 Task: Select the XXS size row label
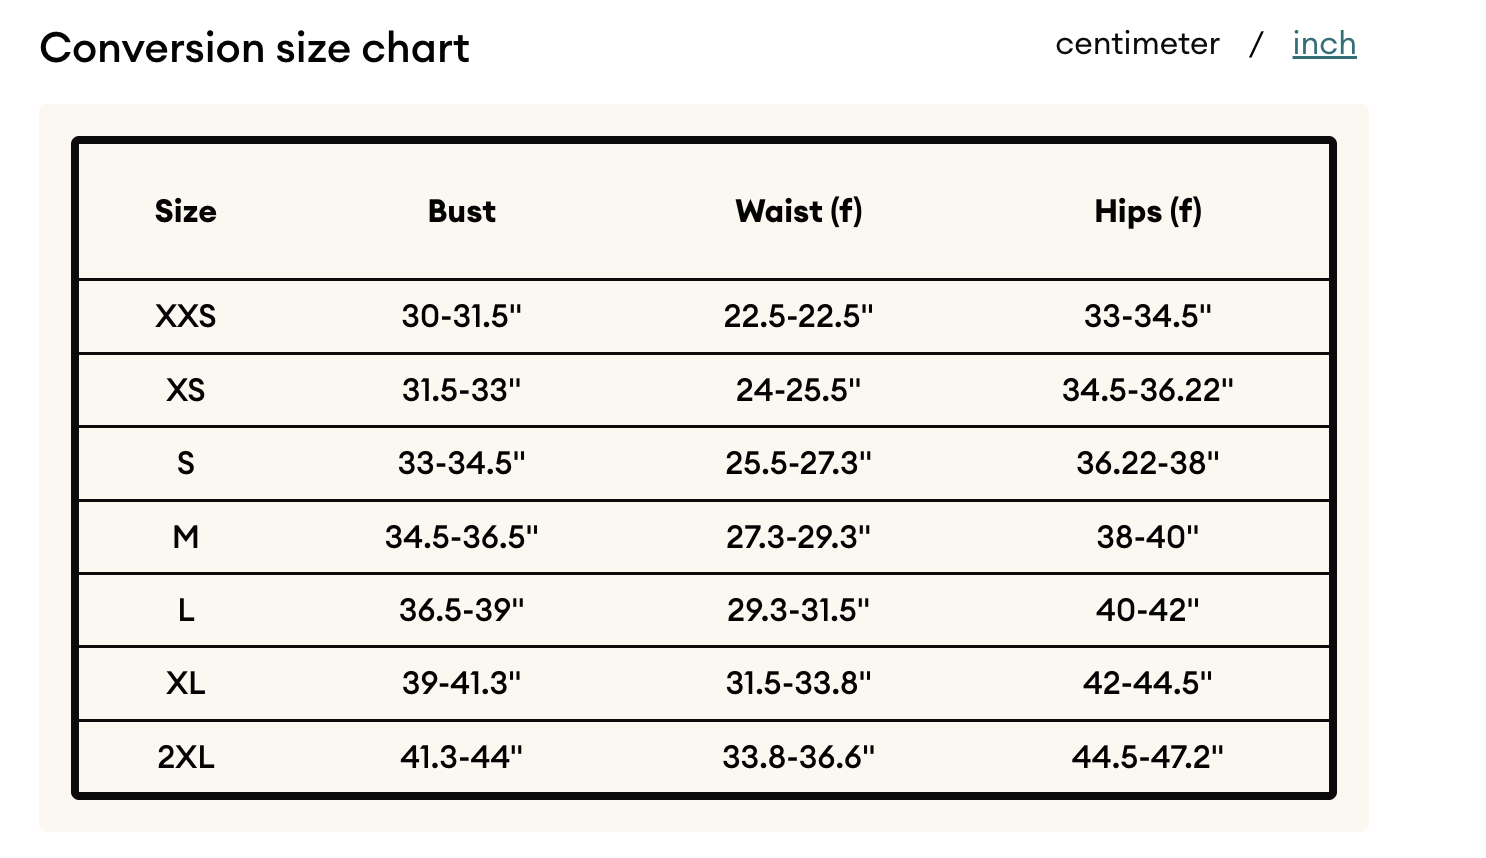[x=186, y=316]
